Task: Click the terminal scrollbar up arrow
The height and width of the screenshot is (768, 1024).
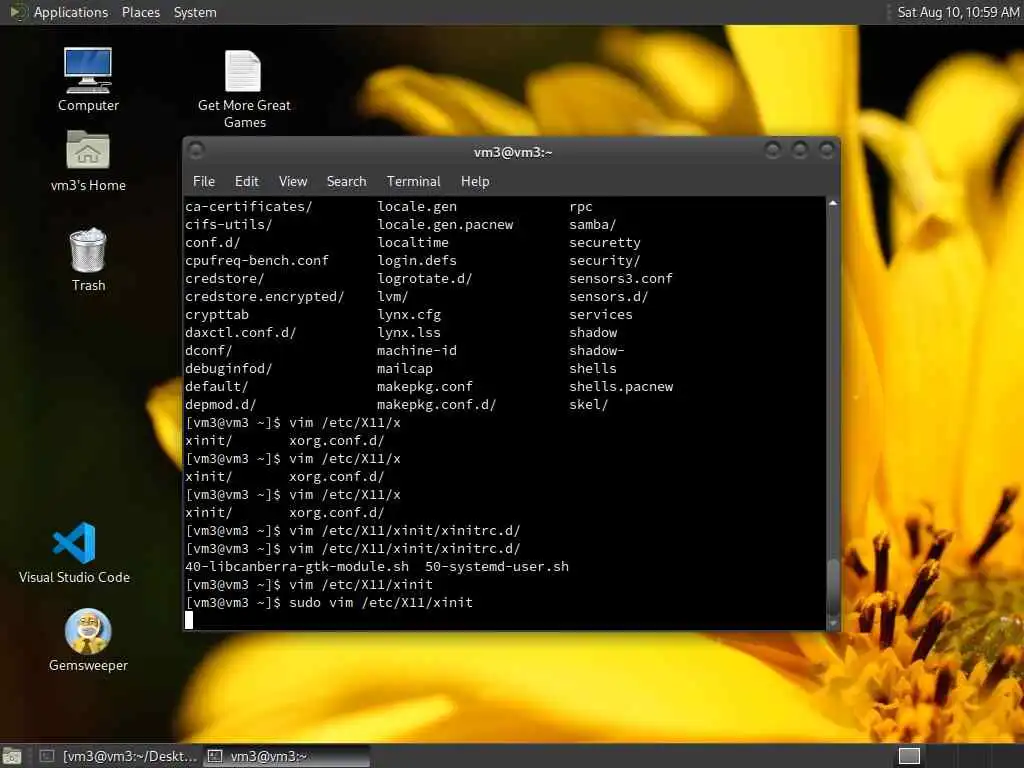Action: coord(833,204)
